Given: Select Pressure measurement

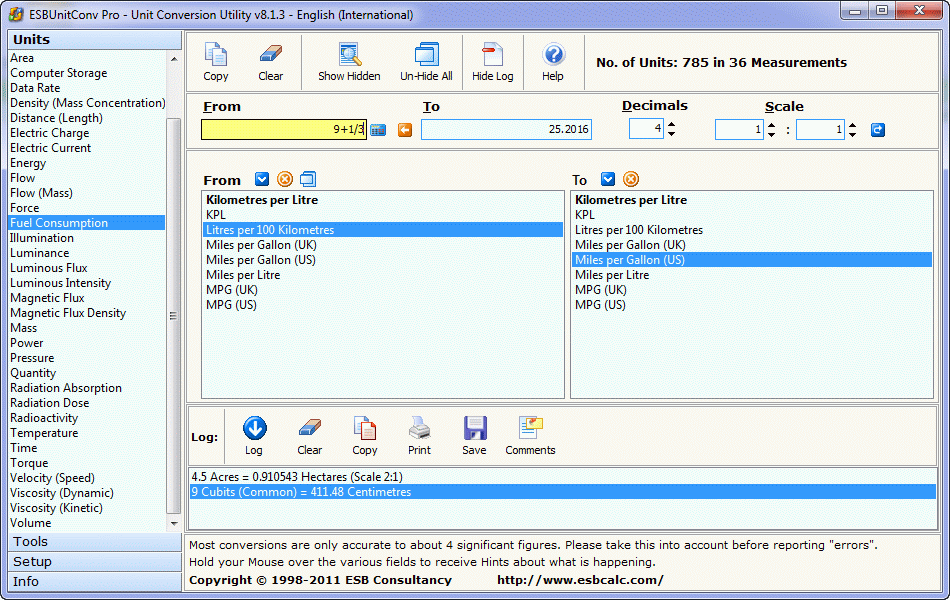Looking at the screenshot, I should click(x=32, y=358).
